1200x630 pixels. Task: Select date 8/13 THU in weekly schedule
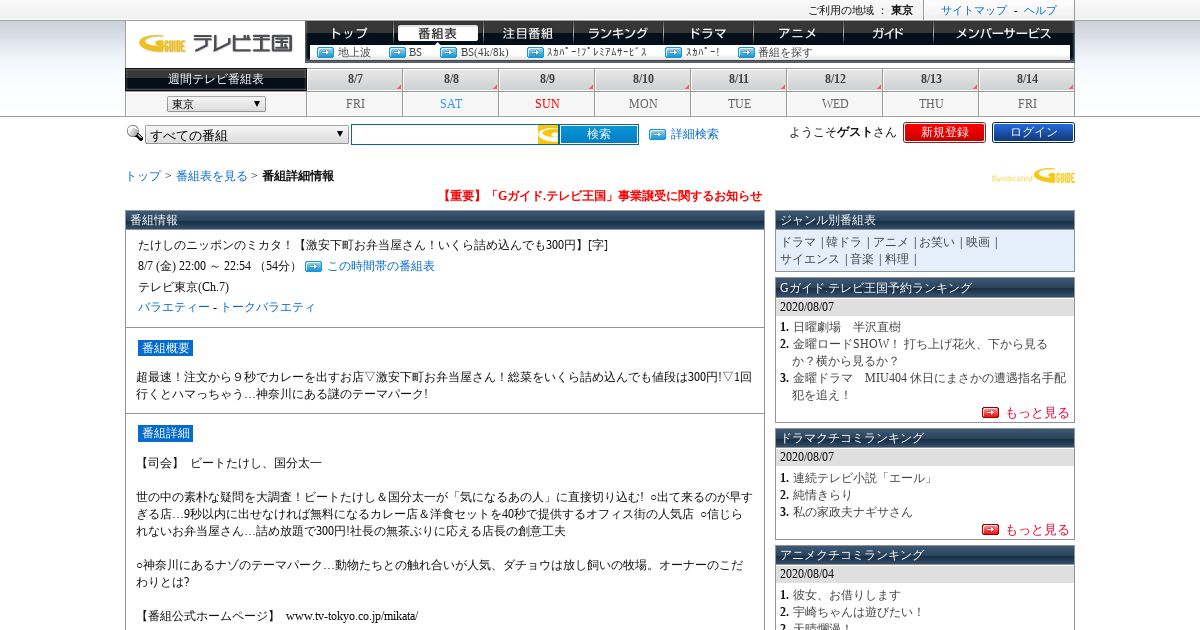[x=931, y=92]
